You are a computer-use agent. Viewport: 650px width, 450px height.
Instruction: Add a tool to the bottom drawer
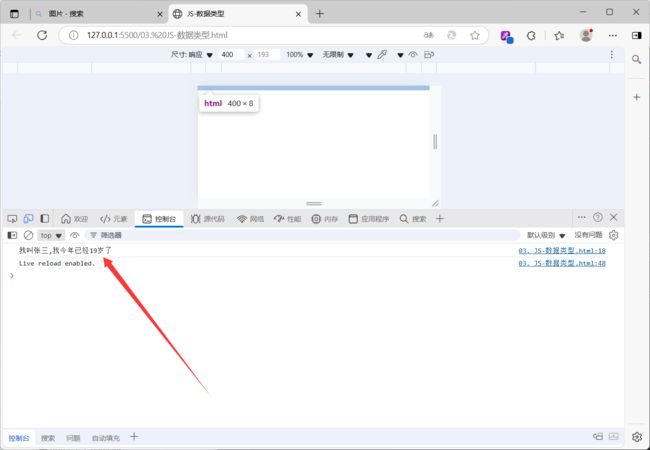134,436
